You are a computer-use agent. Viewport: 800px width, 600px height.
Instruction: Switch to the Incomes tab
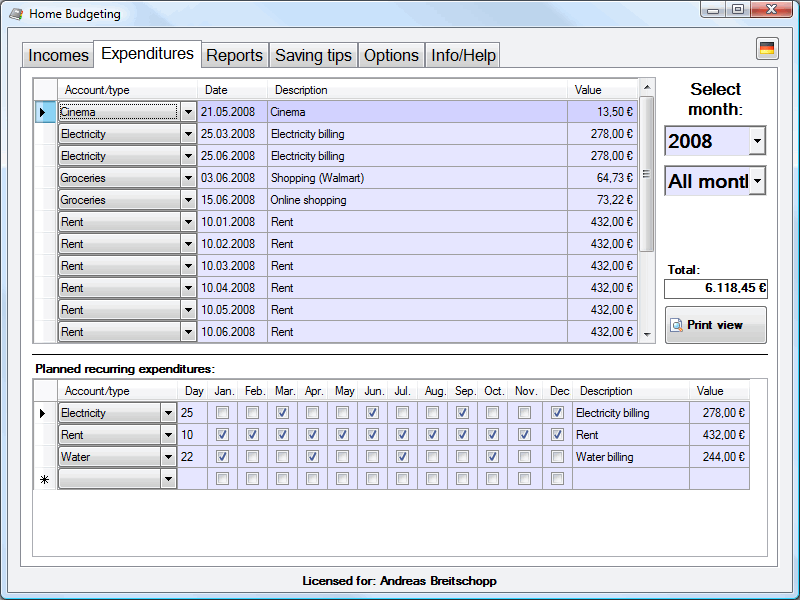coord(57,55)
